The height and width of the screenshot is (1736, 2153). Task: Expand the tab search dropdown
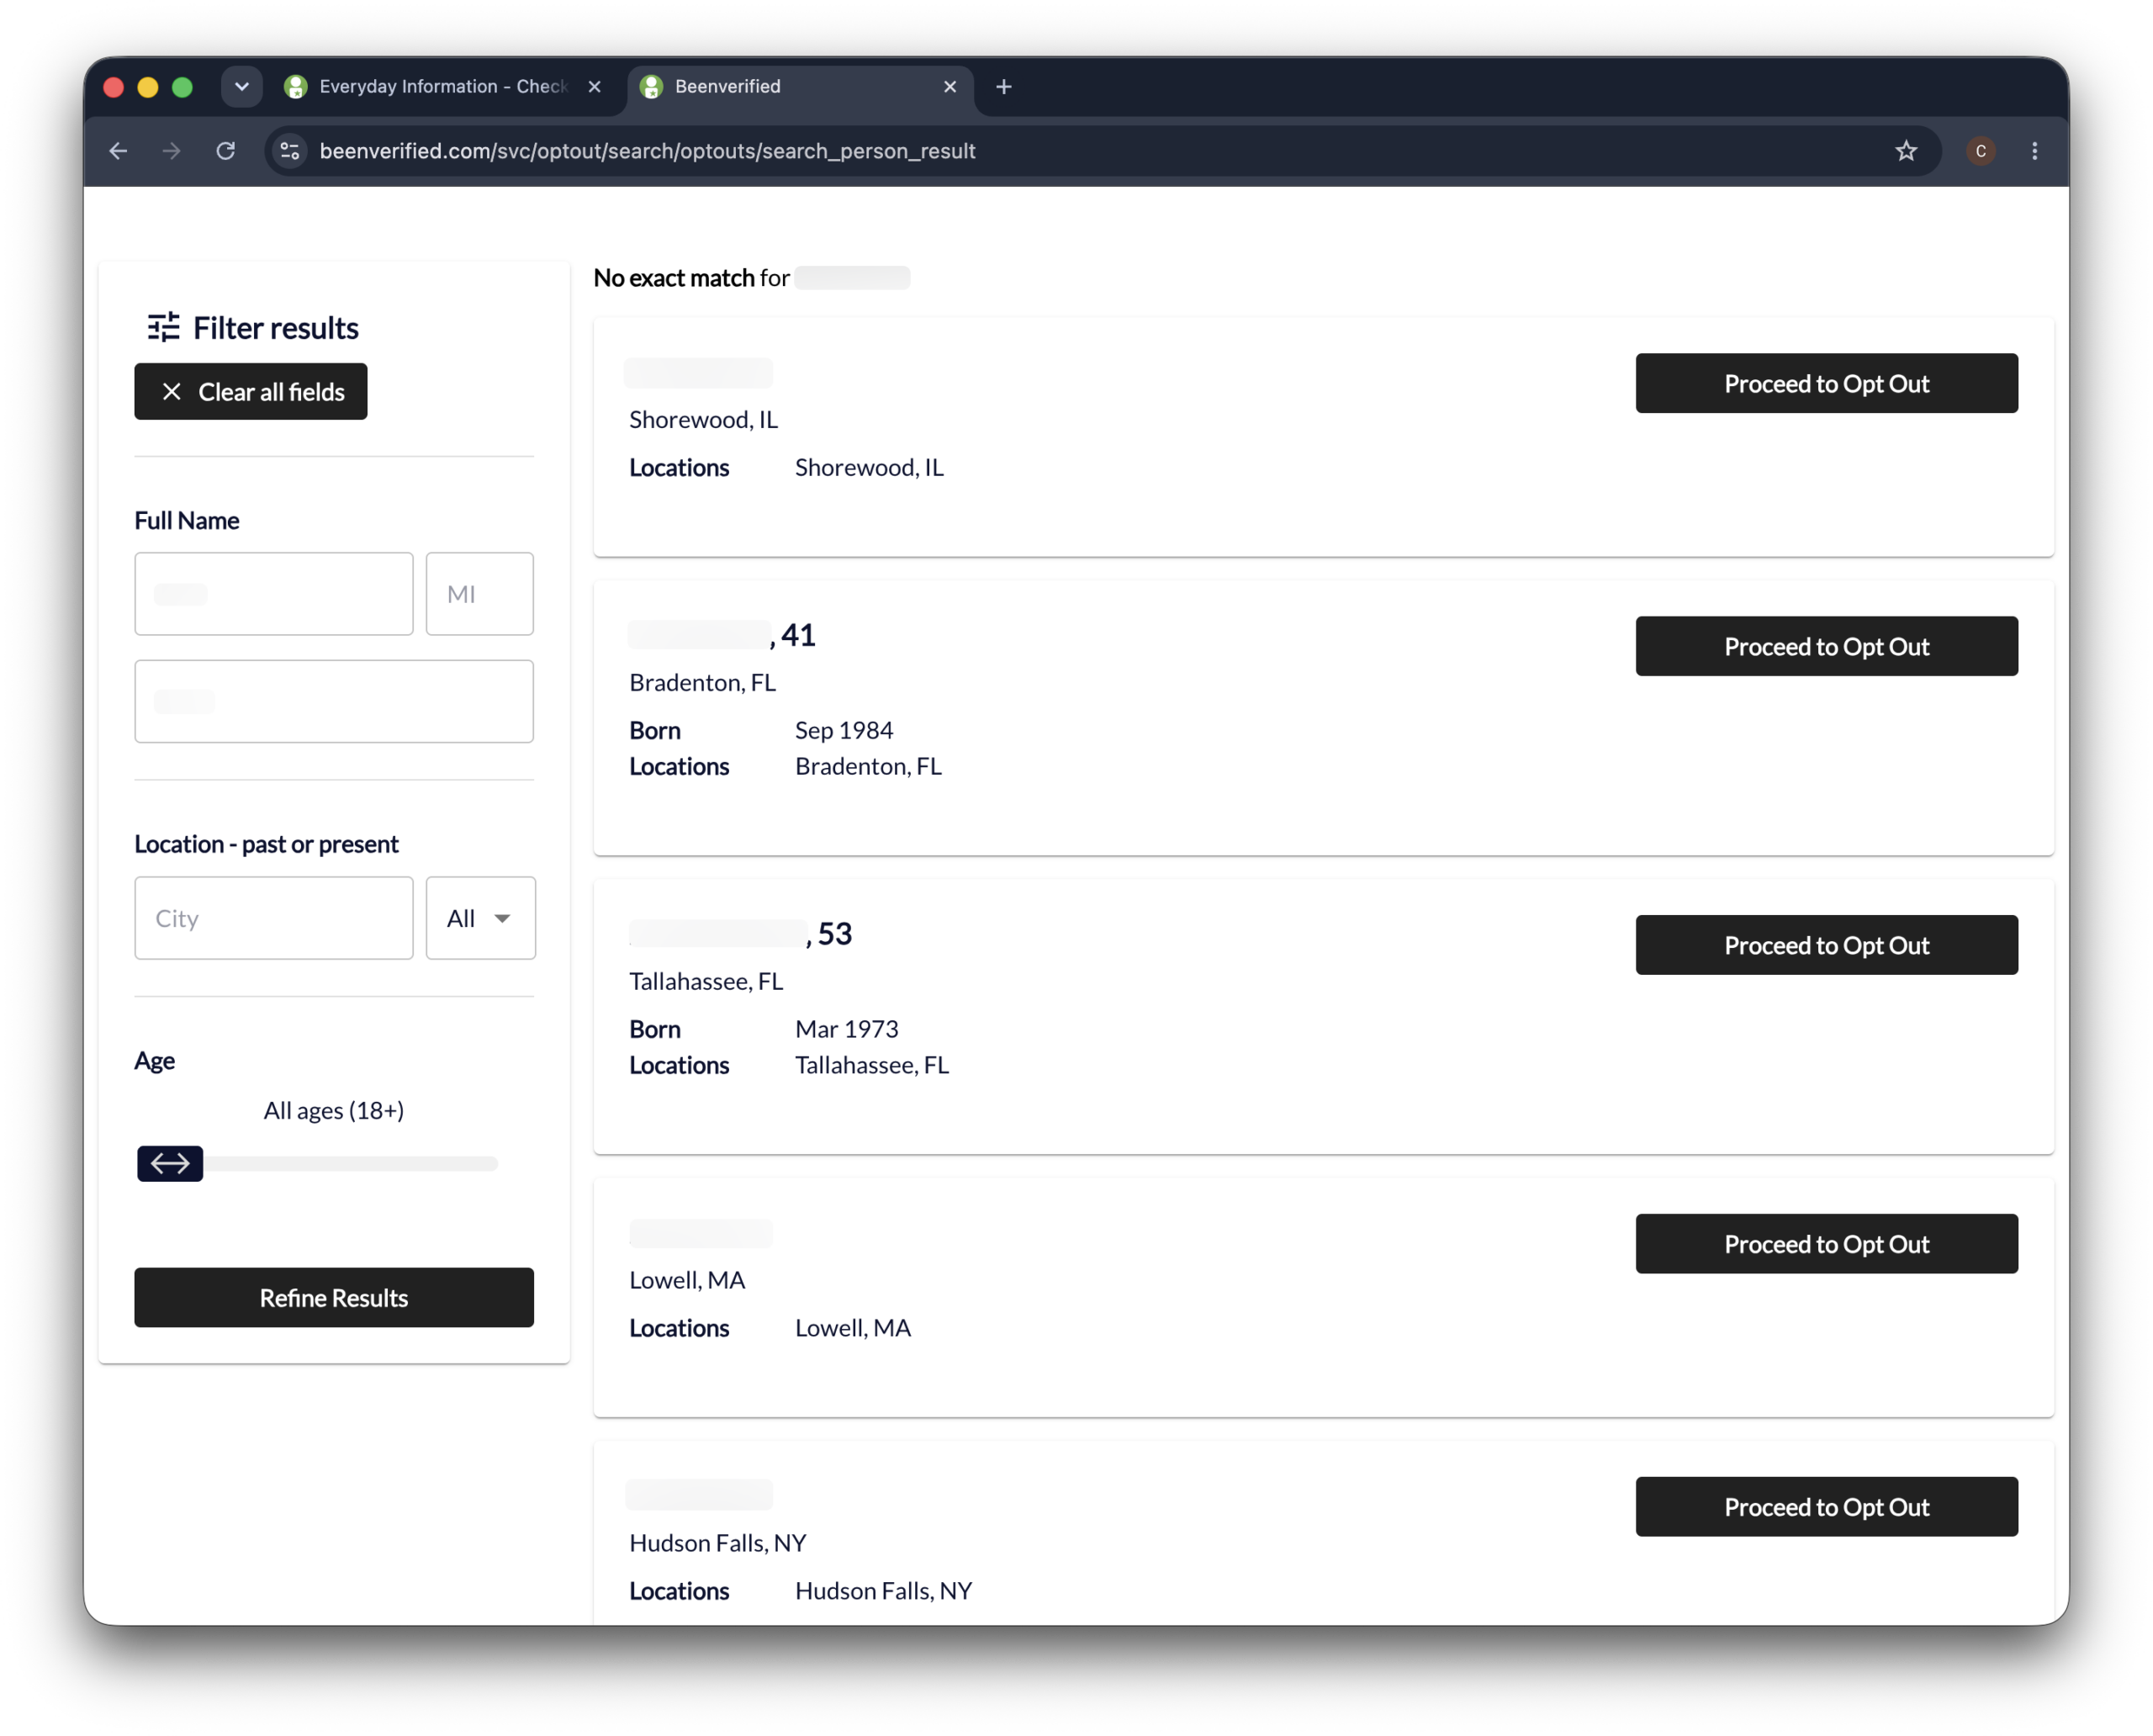click(242, 87)
